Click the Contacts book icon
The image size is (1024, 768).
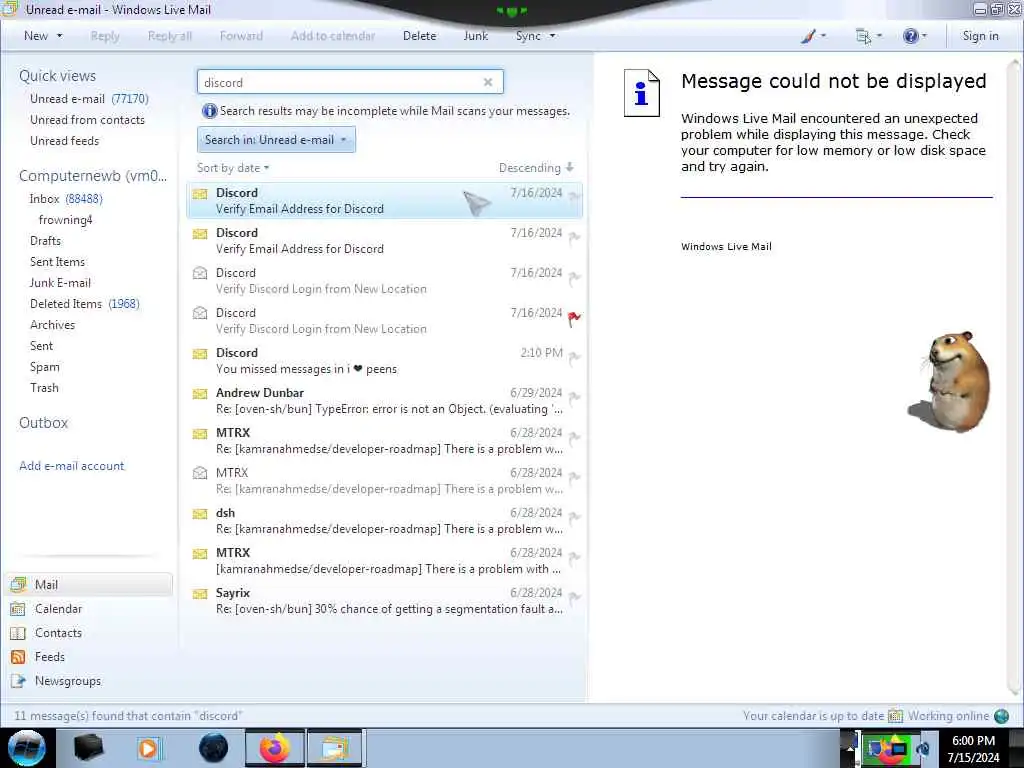click(18, 633)
